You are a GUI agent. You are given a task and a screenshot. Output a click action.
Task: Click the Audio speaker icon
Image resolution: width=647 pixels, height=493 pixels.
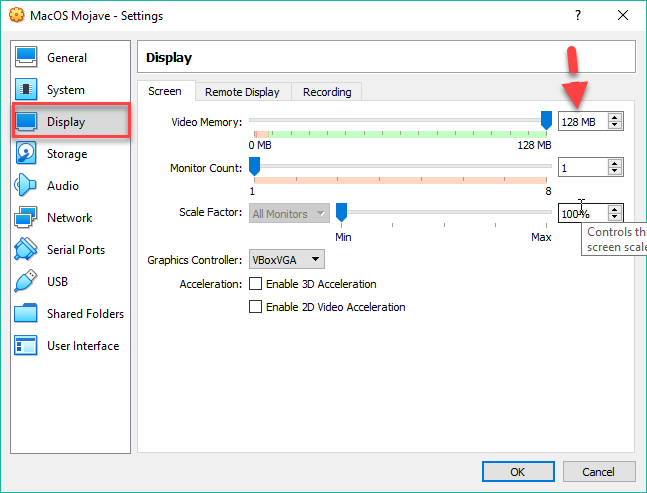click(27, 186)
